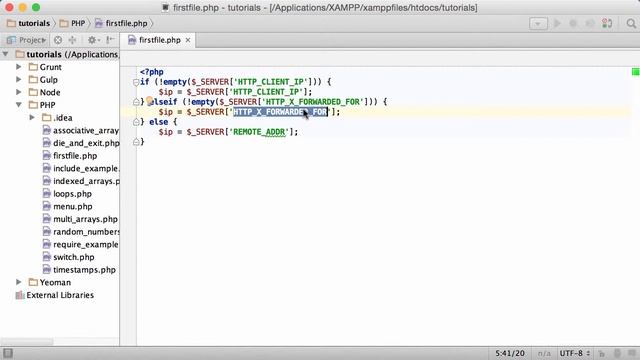Open timestamps.php in project tree
The height and width of the screenshot is (360, 640).
[x=79, y=269]
